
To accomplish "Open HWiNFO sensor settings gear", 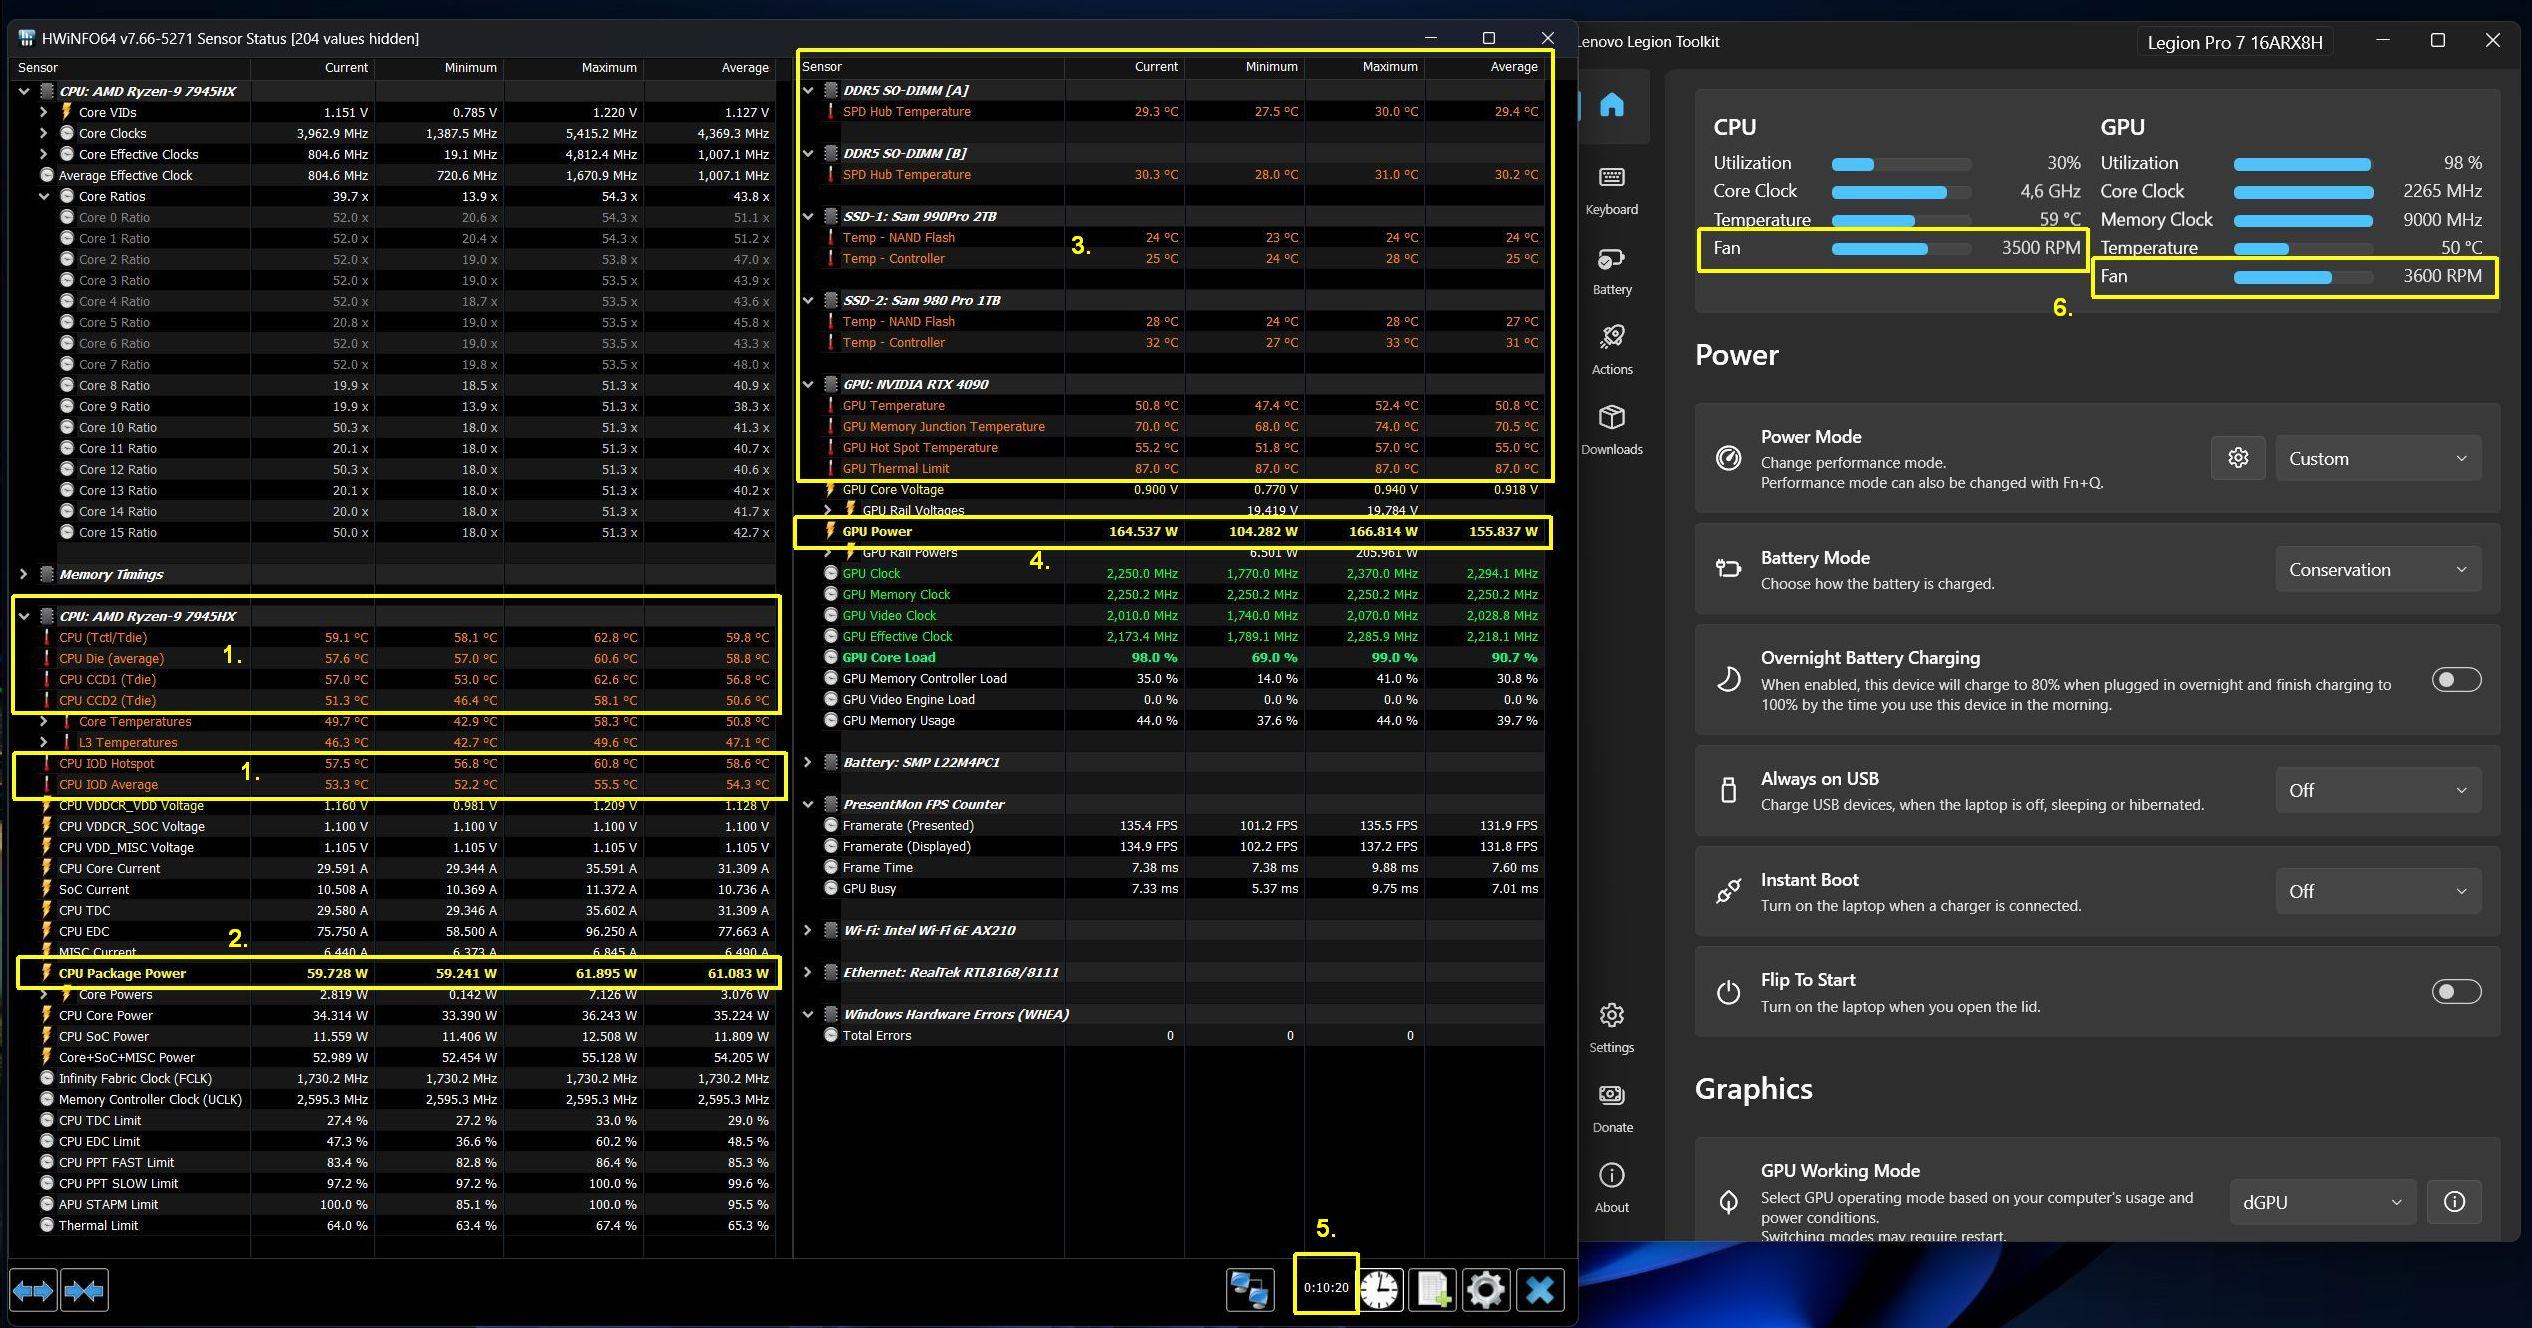I will pyautogui.click(x=1486, y=1289).
